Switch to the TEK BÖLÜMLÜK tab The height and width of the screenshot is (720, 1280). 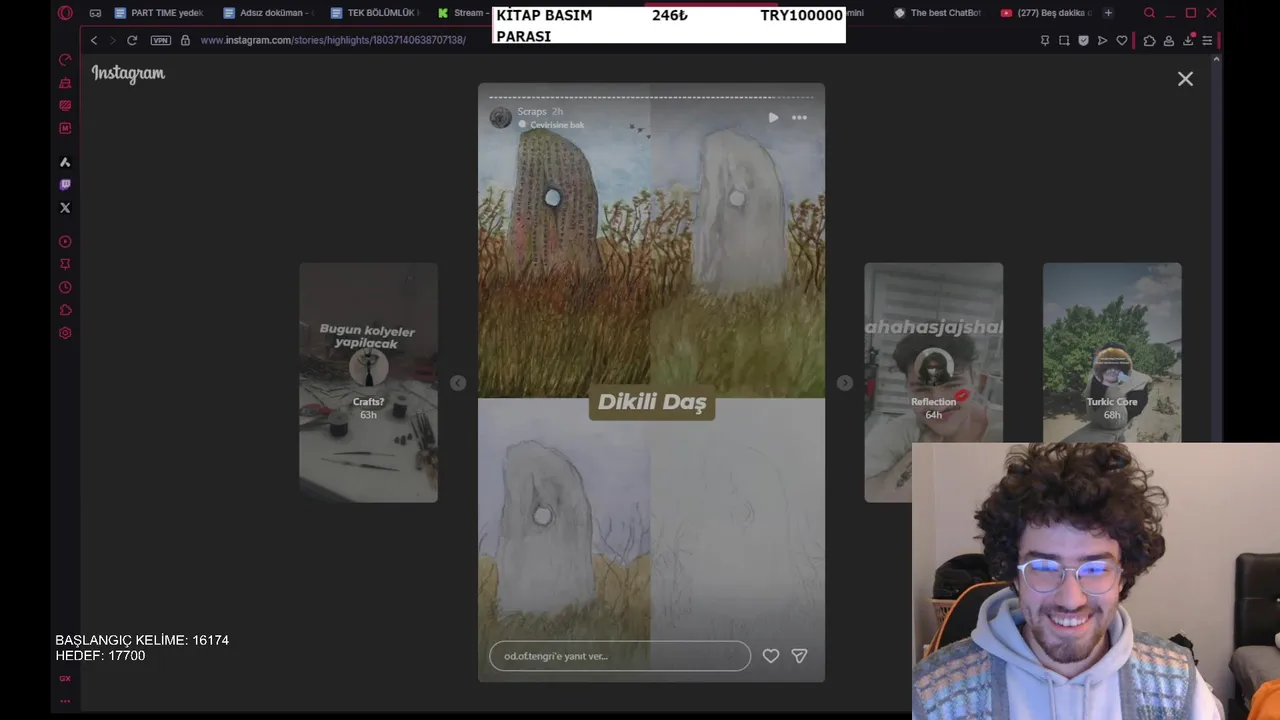[377, 13]
